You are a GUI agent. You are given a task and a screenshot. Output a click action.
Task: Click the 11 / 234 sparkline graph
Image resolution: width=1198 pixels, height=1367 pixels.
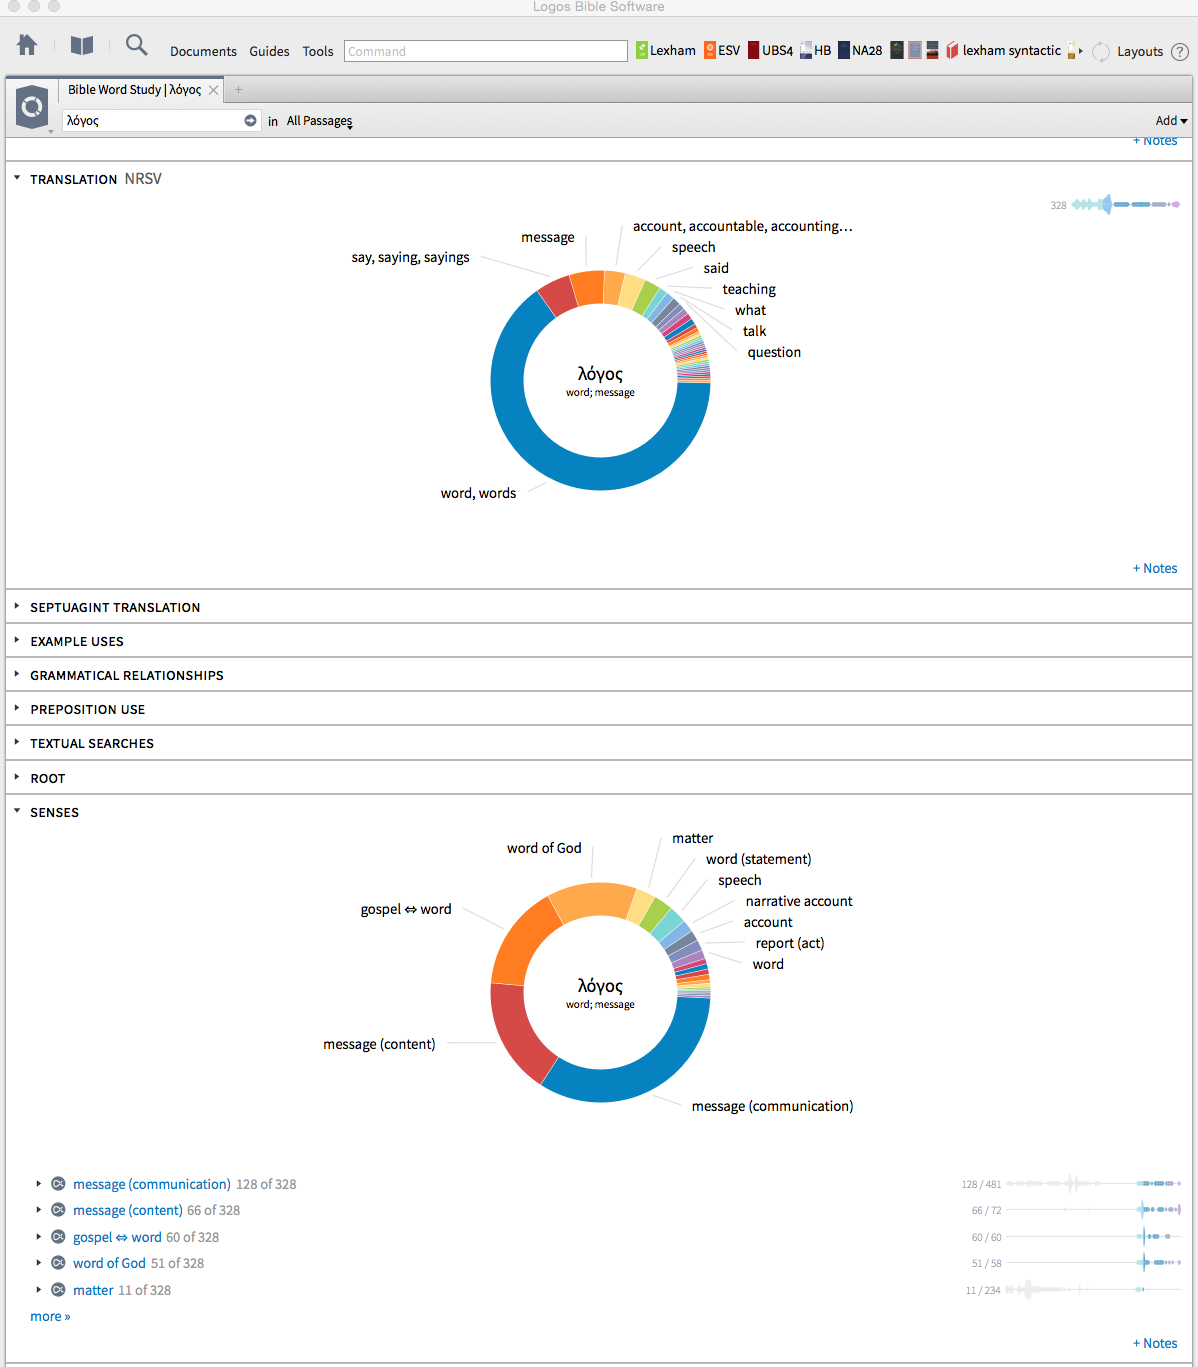pyautogui.click(x=1093, y=1290)
